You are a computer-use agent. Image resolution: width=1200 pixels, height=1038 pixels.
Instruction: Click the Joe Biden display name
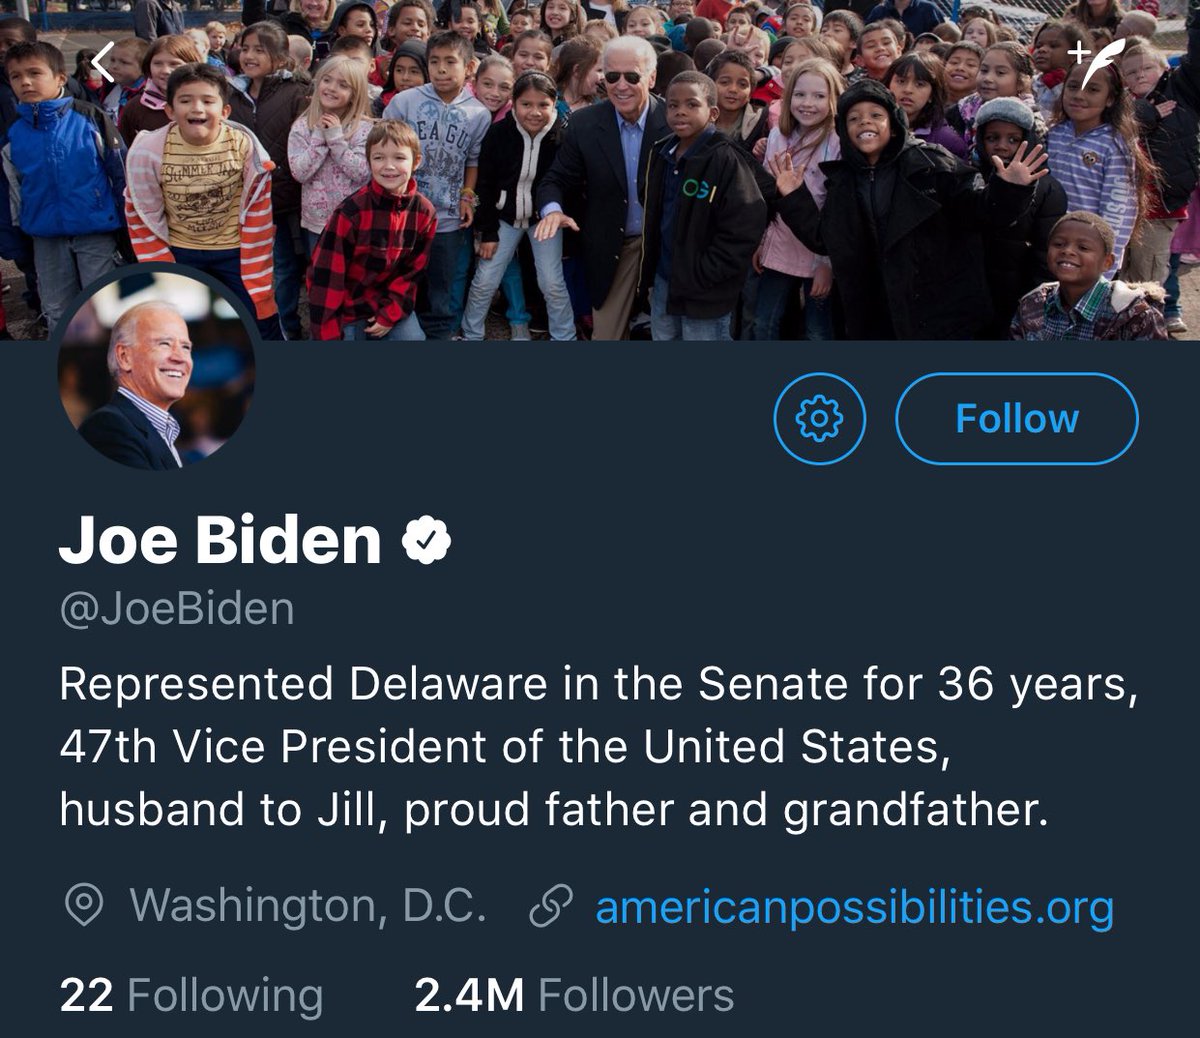pyautogui.click(x=220, y=540)
